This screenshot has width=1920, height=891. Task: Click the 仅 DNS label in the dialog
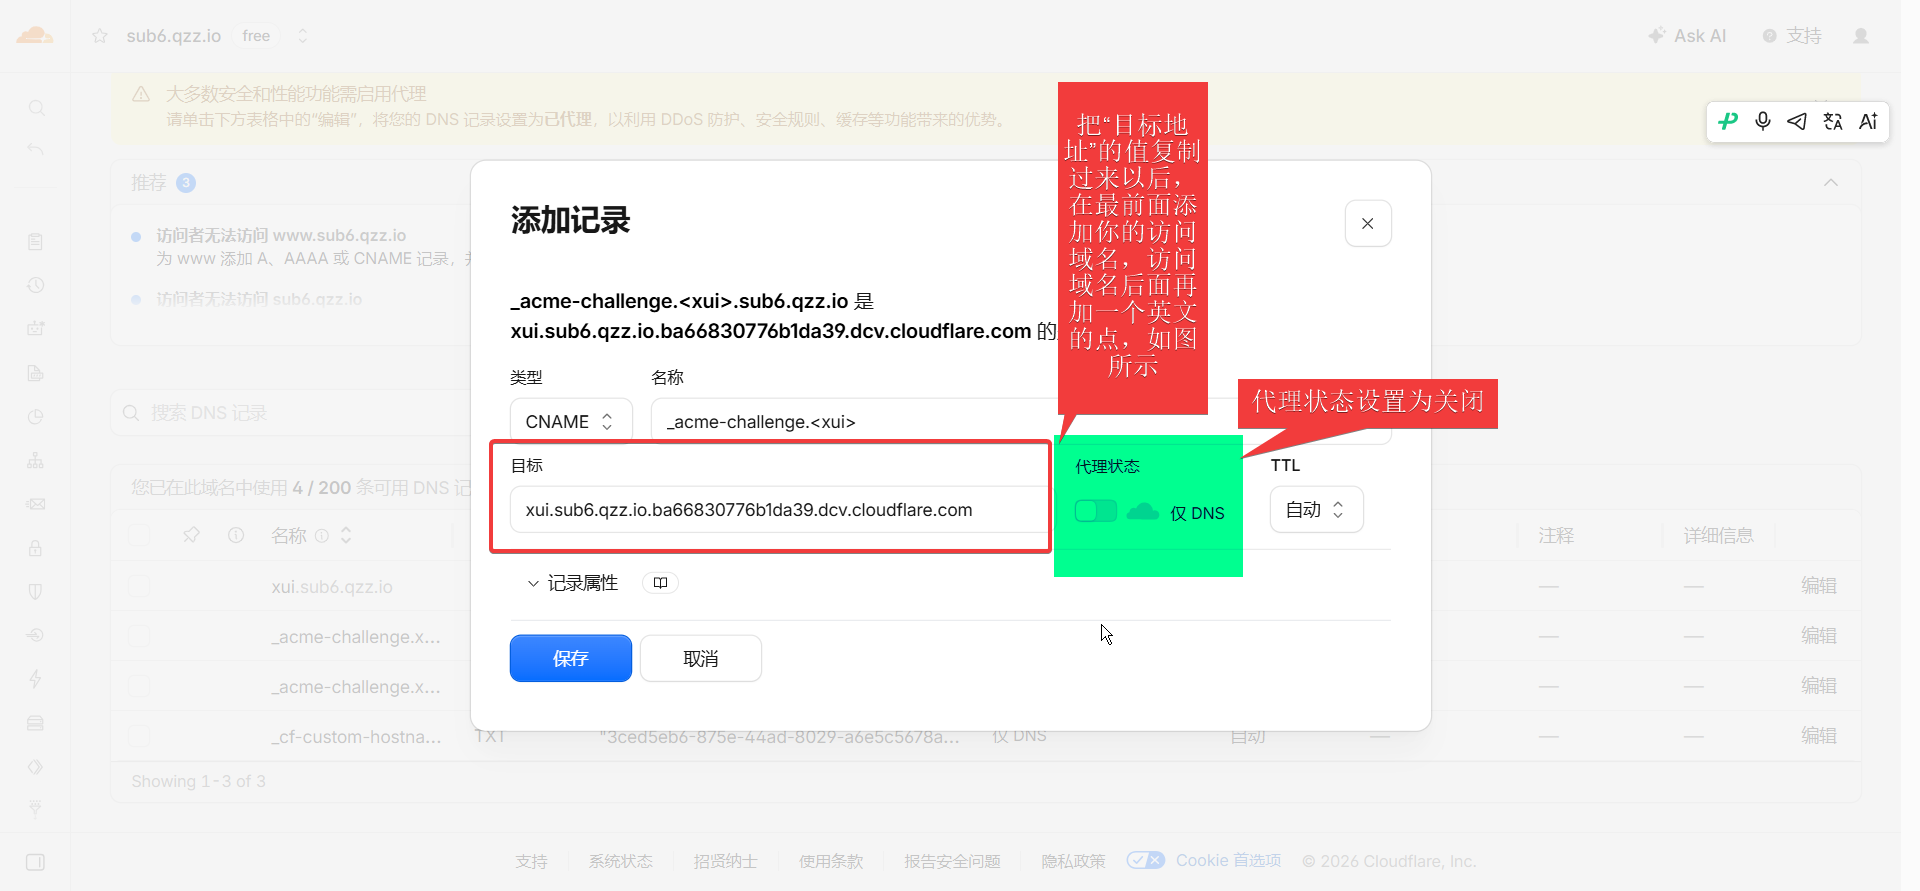click(1197, 513)
